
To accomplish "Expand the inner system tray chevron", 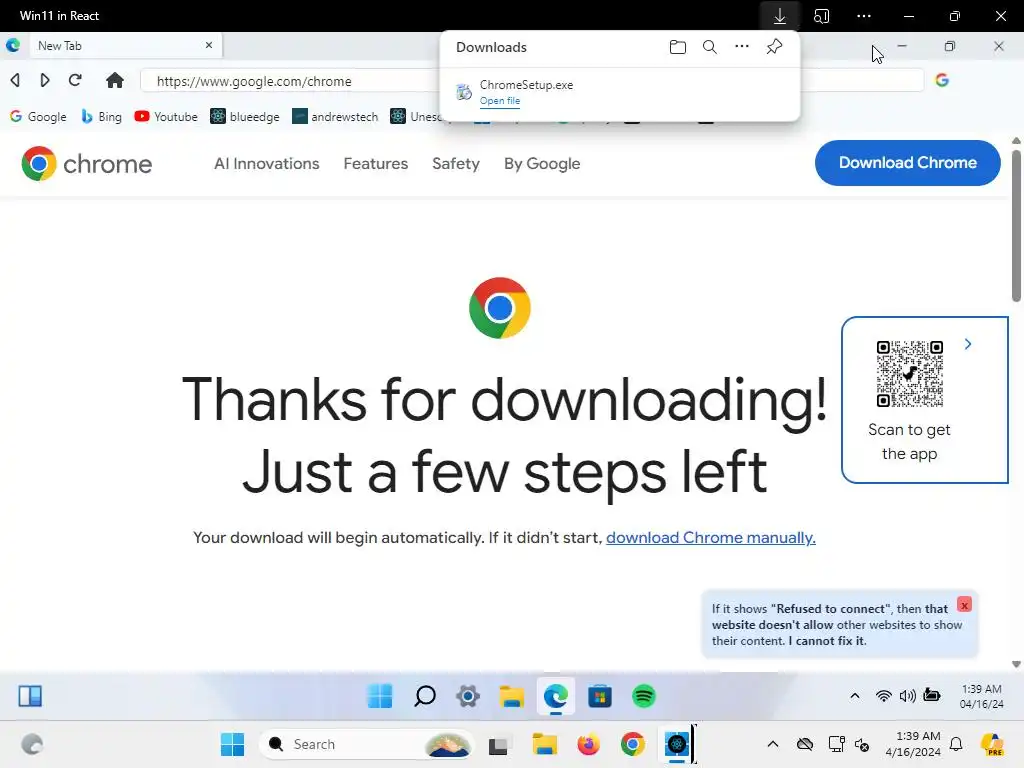I will click(x=855, y=696).
